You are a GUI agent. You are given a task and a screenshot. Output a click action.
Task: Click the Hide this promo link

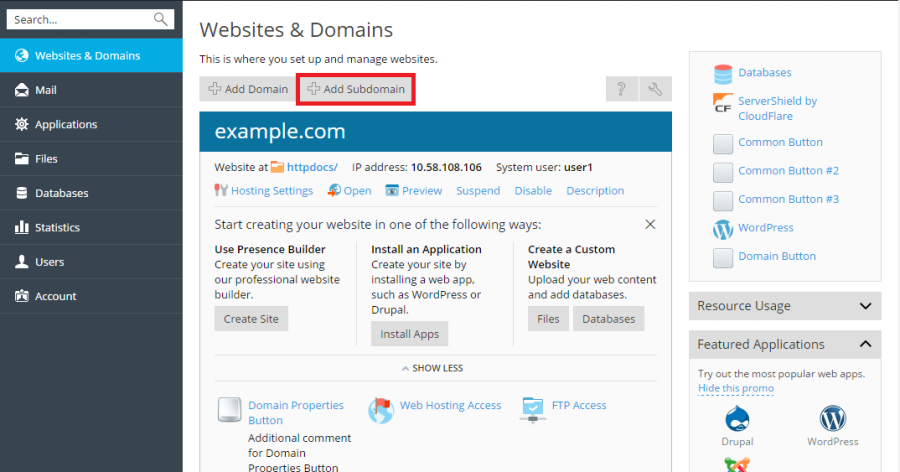coord(735,388)
